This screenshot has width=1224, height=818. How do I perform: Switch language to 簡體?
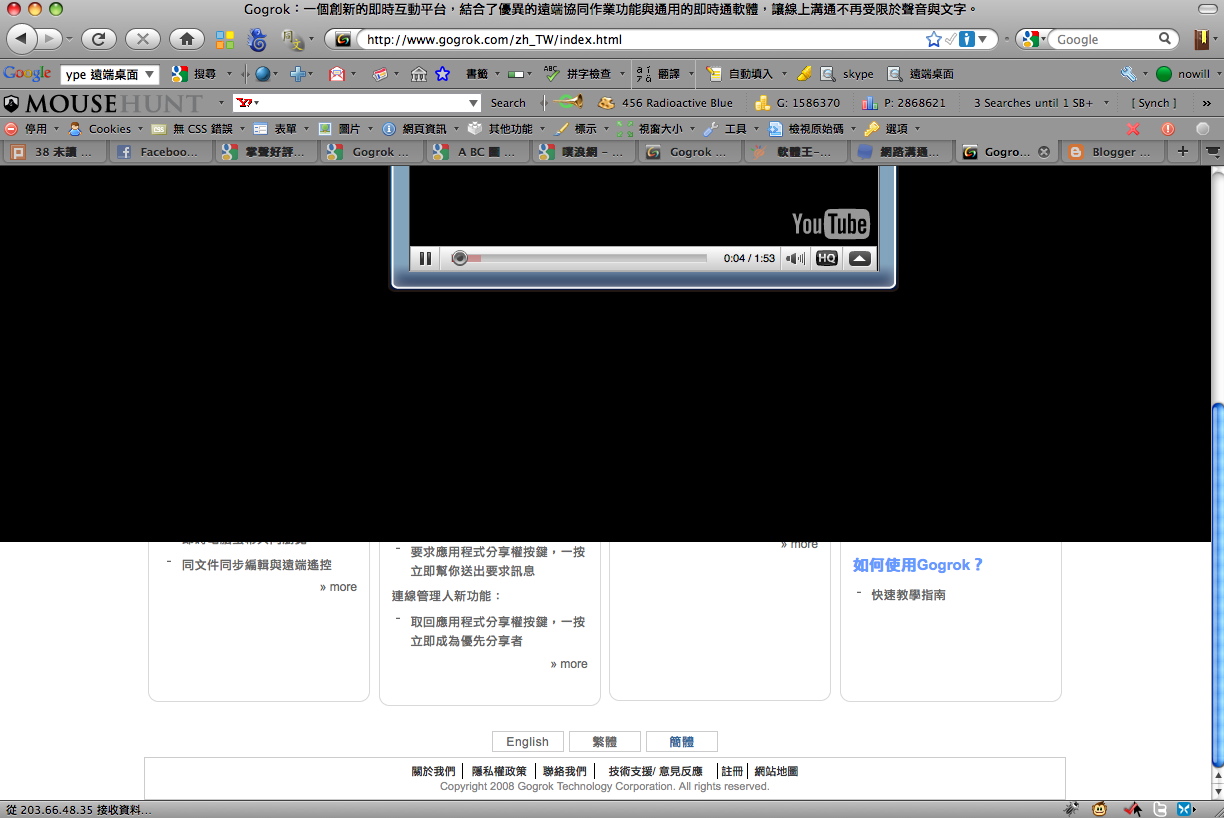coord(681,742)
